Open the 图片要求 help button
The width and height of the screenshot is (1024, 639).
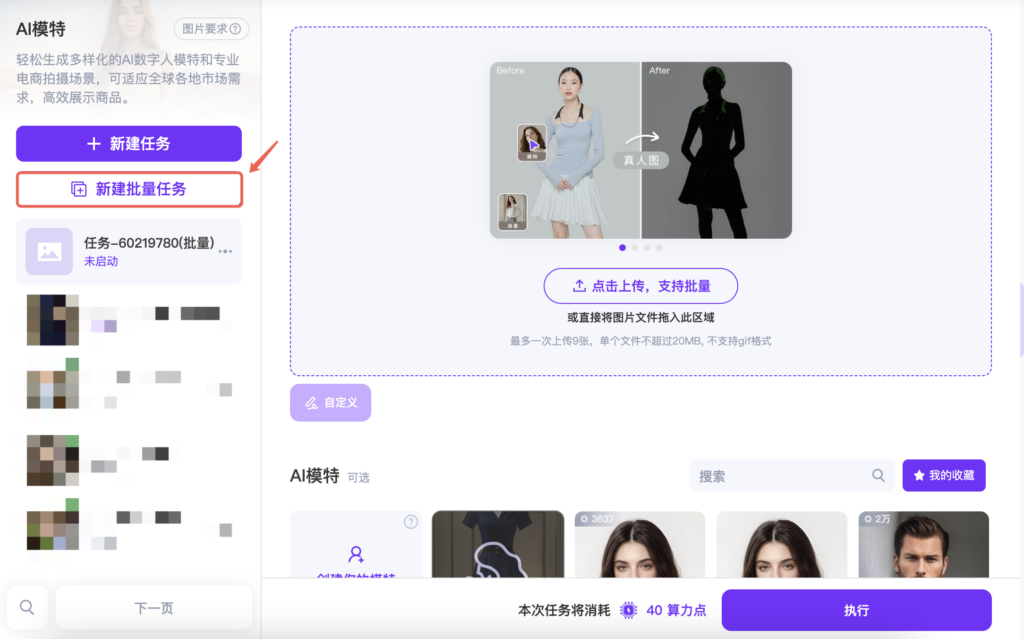pyautogui.click(x=211, y=29)
